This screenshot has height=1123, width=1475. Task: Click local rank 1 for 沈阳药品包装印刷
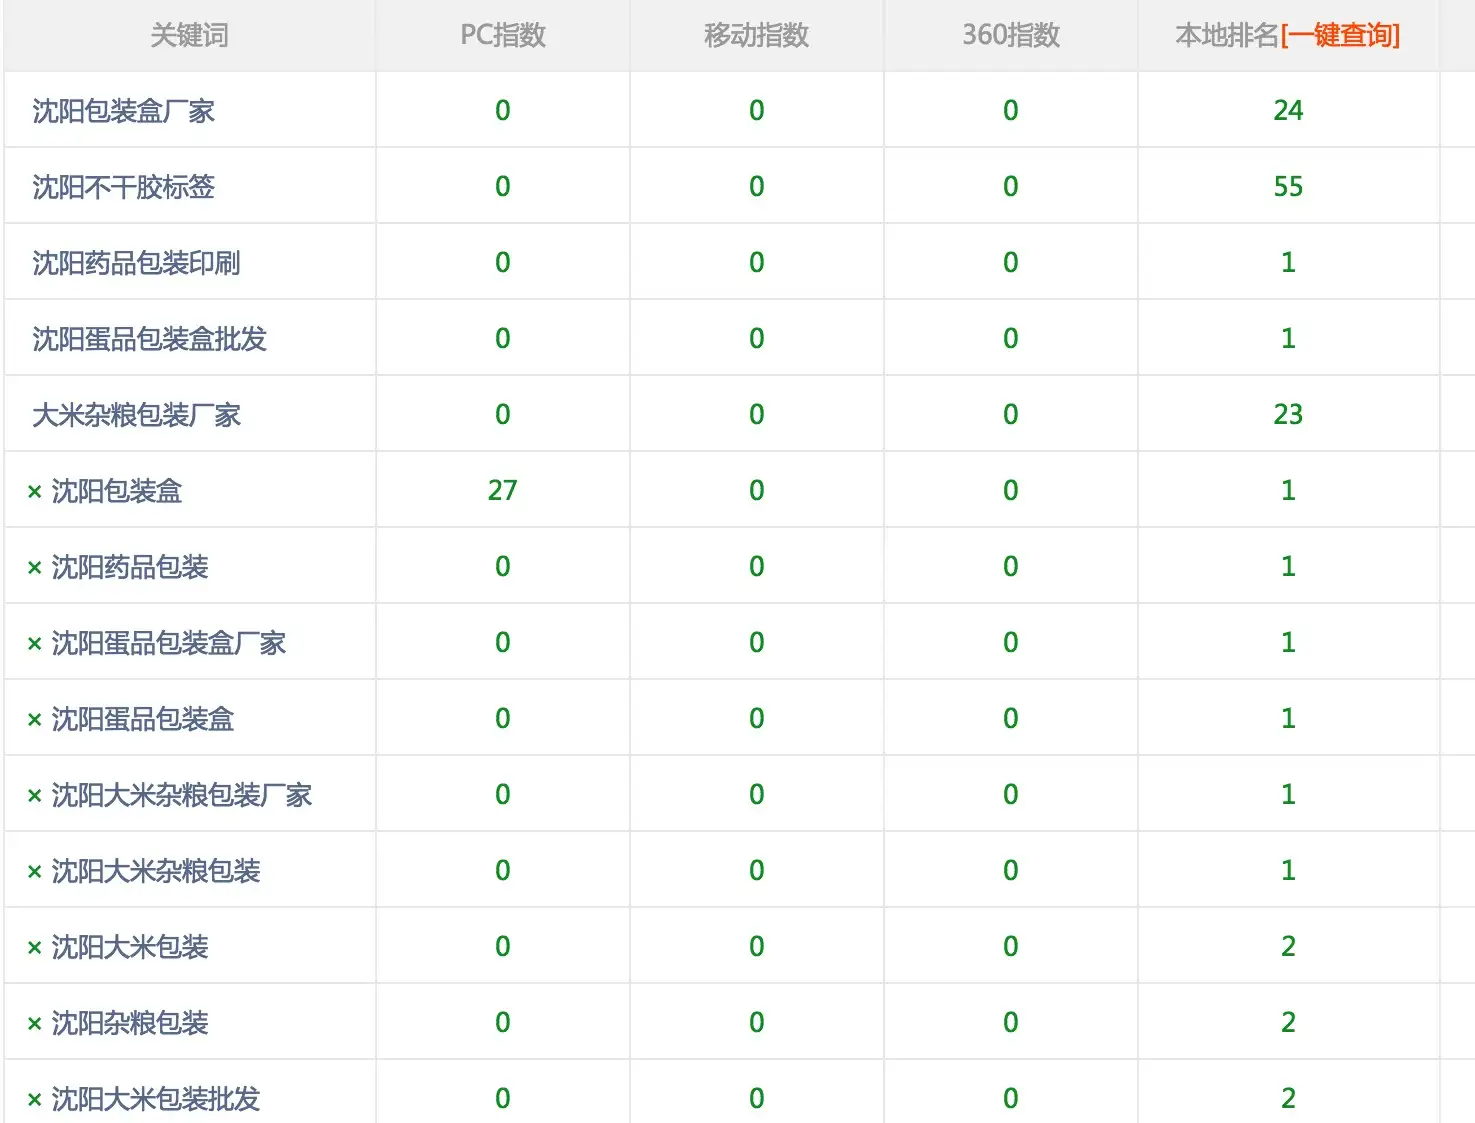pos(1288,262)
